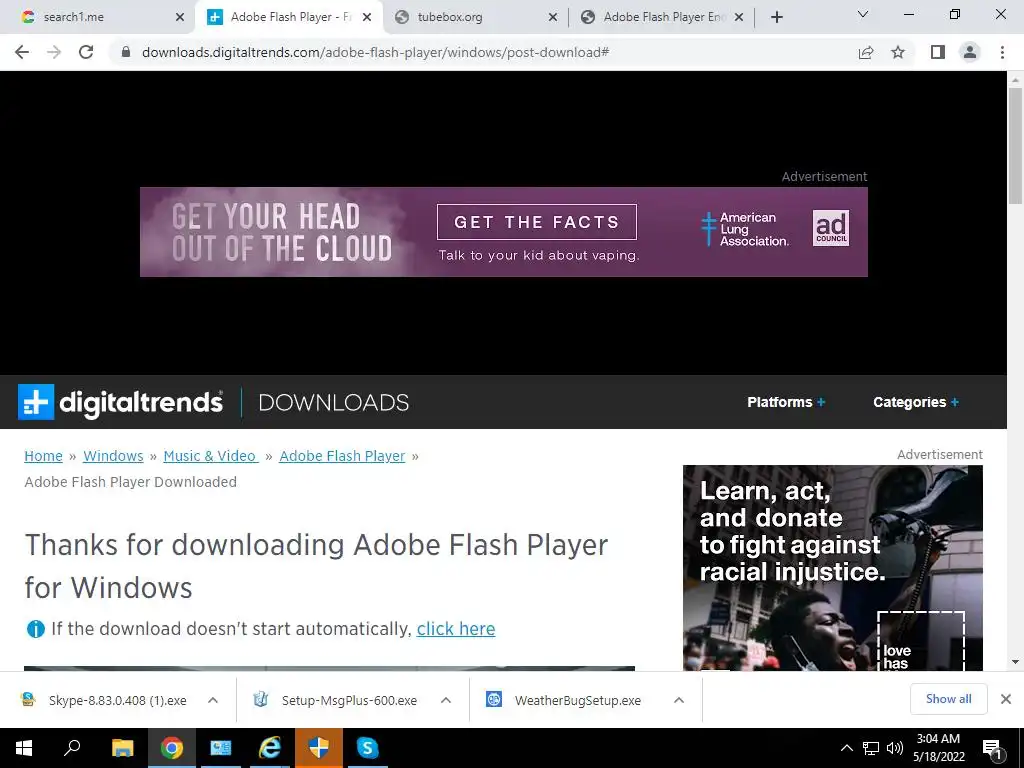
Task: Bookmark this page with the star icon
Action: pyautogui.click(x=898, y=52)
